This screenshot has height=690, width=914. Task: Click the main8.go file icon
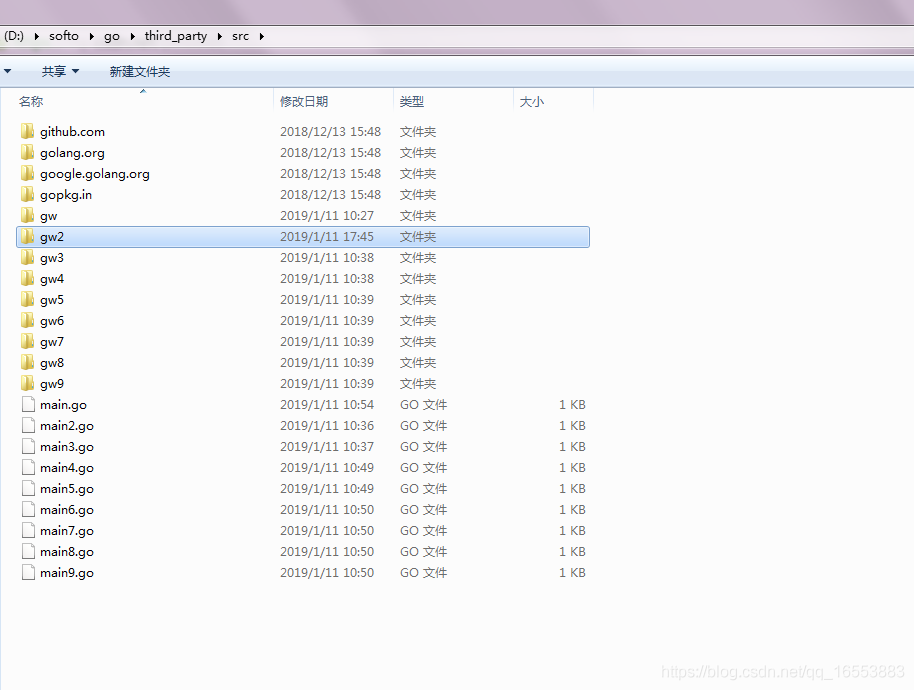pyautogui.click(x=28, y=551)
